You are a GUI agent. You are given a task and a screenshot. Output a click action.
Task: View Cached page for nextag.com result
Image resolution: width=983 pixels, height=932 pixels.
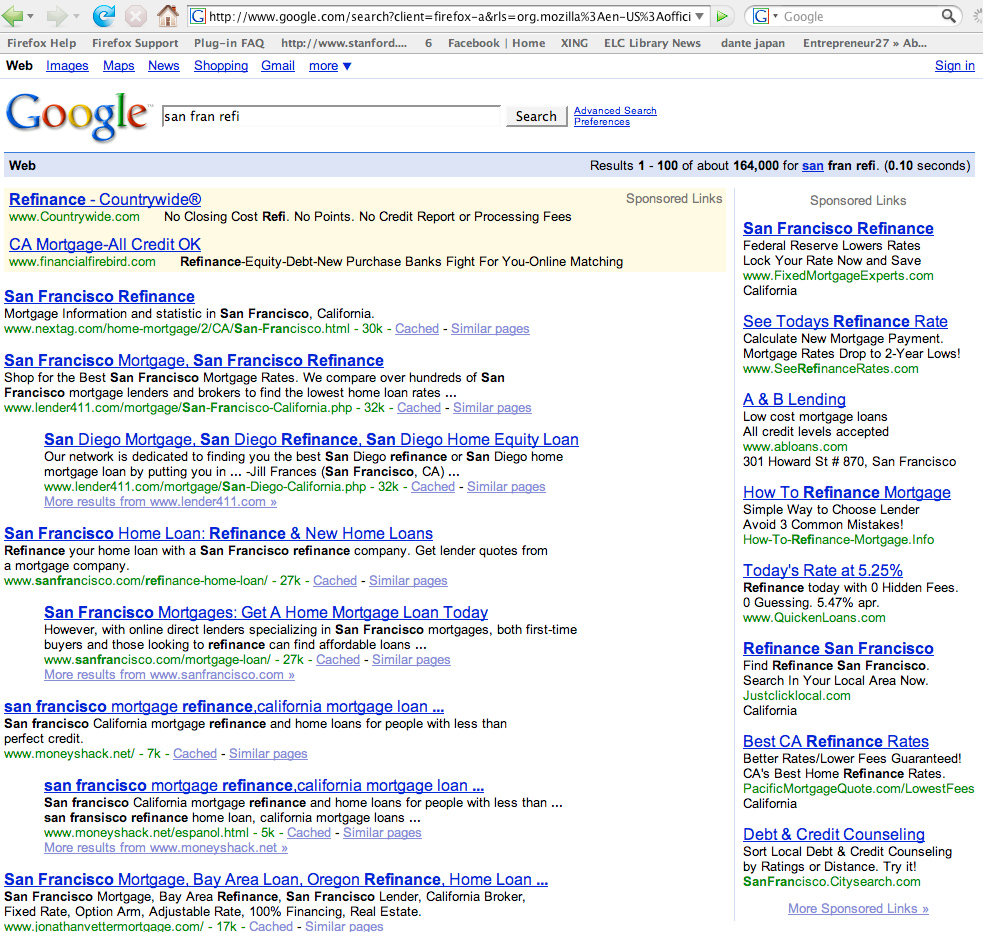point(417,328)
